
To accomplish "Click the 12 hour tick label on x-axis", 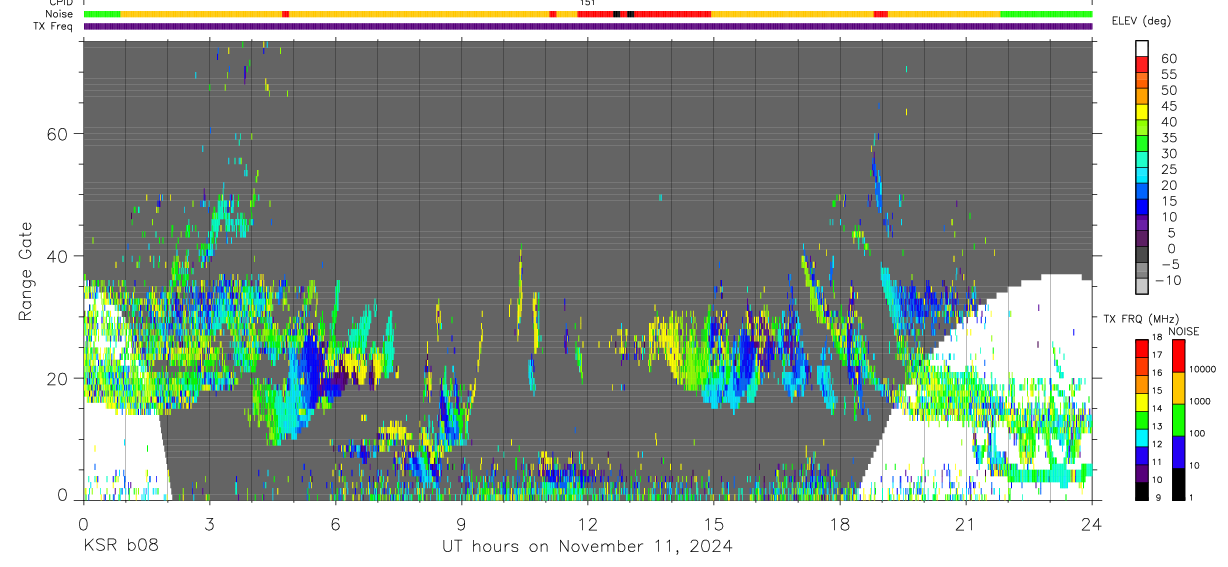I will coord(588,524).
